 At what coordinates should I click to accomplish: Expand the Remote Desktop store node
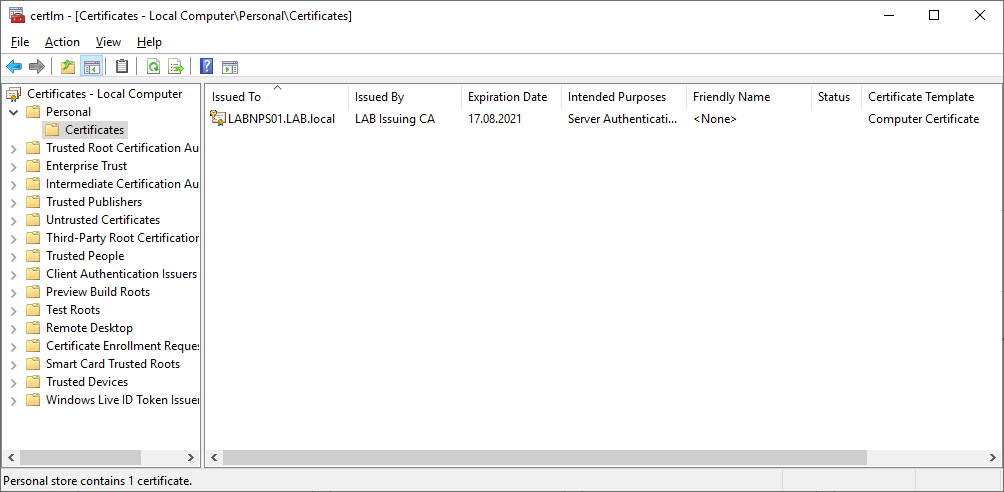13,328
